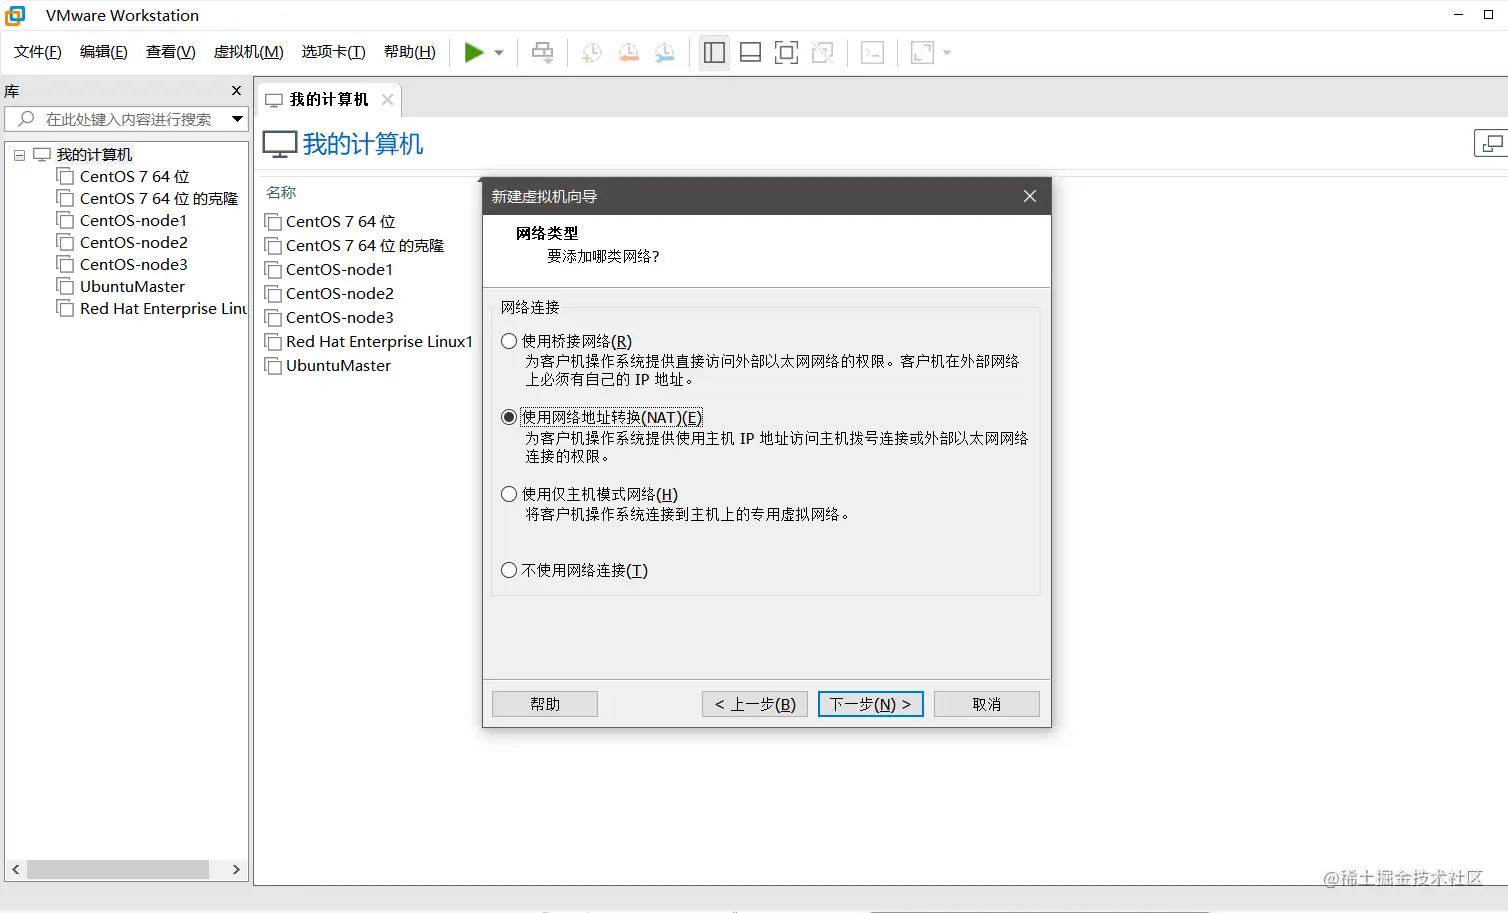Viewport: 1508px width, 913px height.
Task: Open the 文件(F) menu
Action: [x=38, y=52]
